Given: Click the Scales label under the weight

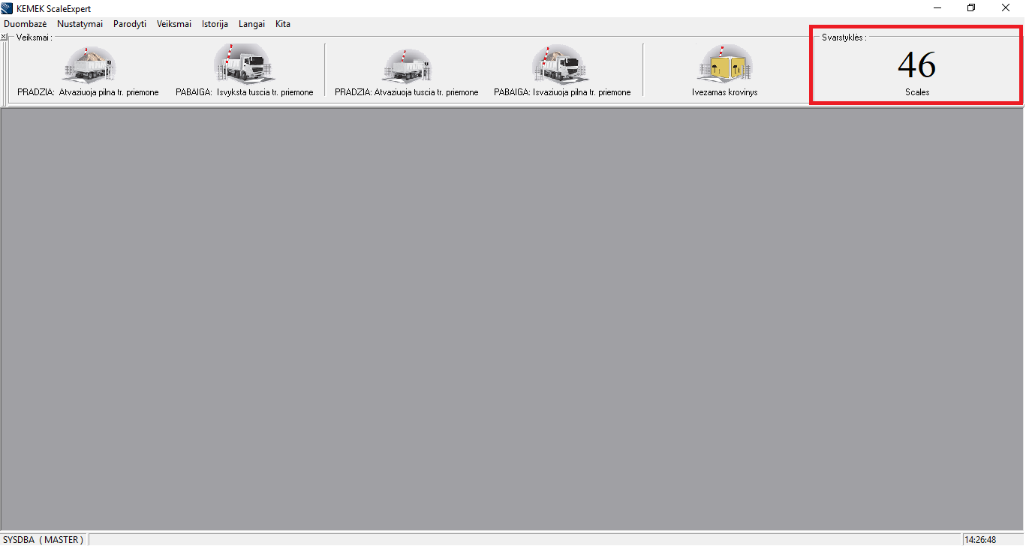Looking at the screenshot, I should [916, 92].
